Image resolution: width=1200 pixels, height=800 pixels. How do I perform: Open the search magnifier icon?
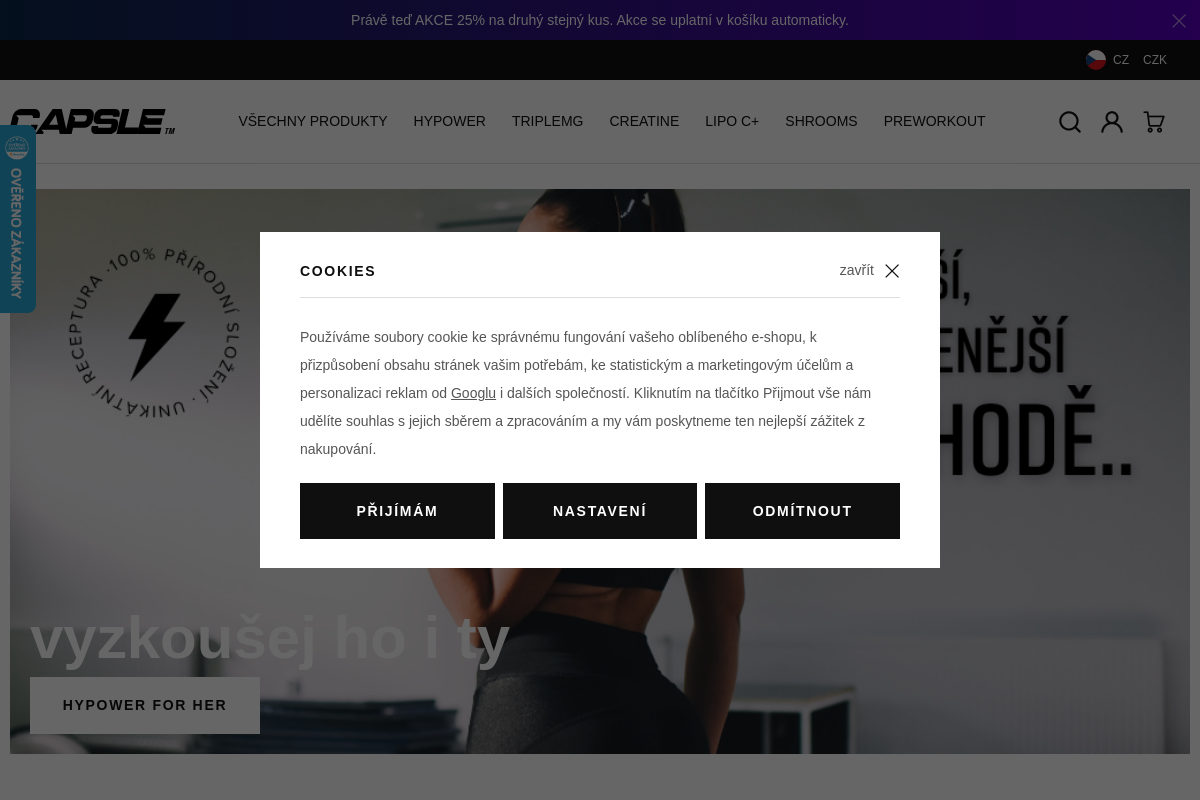pyautogui.click(x=1070, y=122)
